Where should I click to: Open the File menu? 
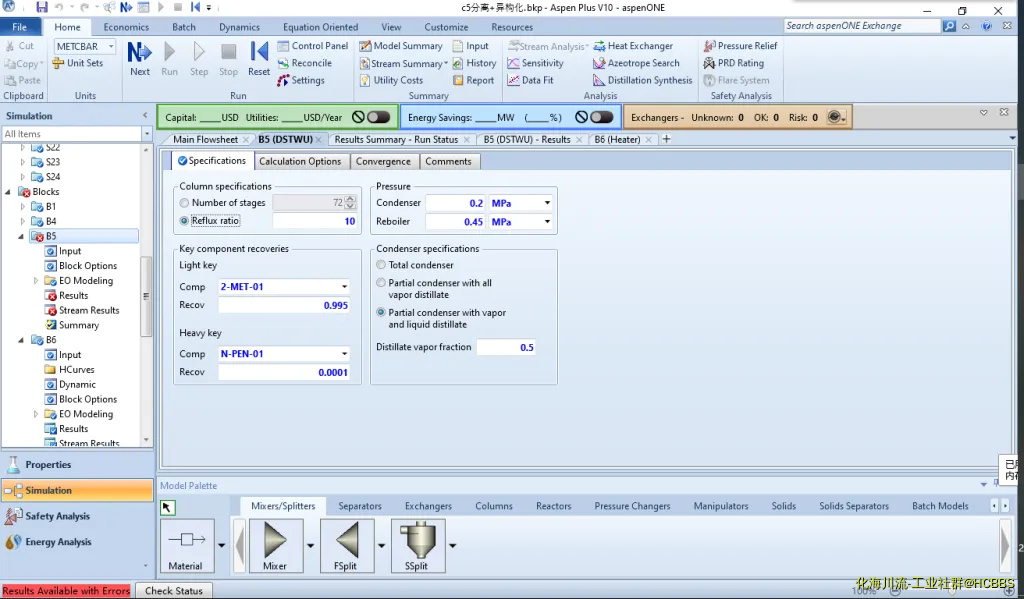(20, 27)
